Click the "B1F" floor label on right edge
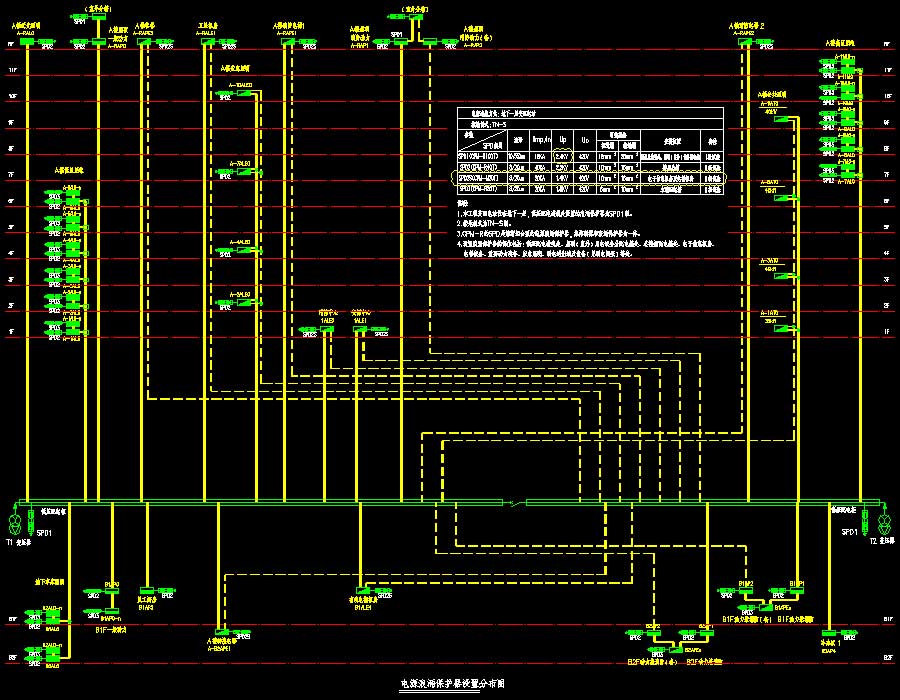Screen dimensions: 900x700 (887, 620)
